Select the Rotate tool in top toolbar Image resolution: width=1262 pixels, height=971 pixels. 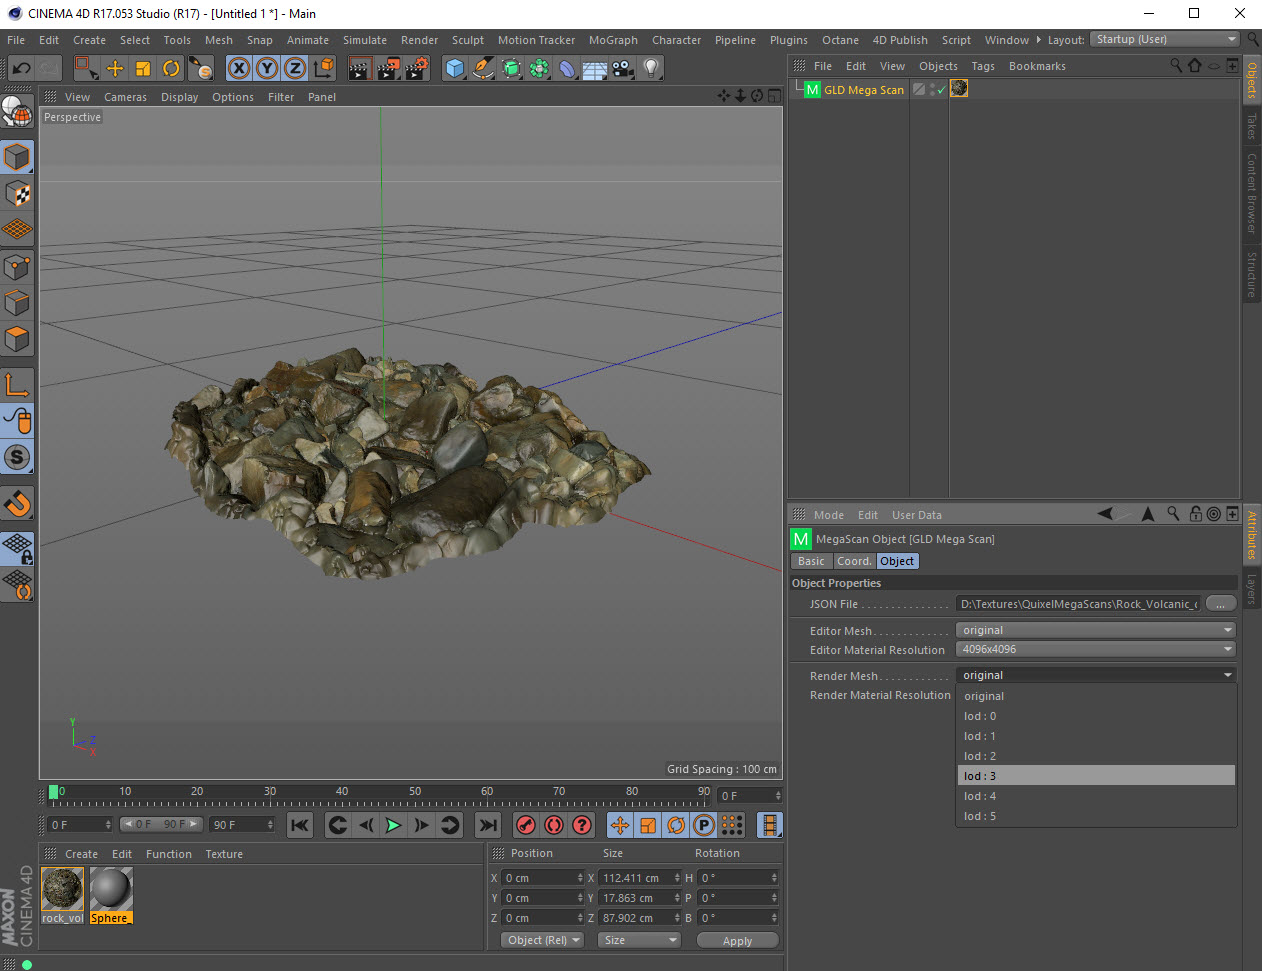pos(171,68)
